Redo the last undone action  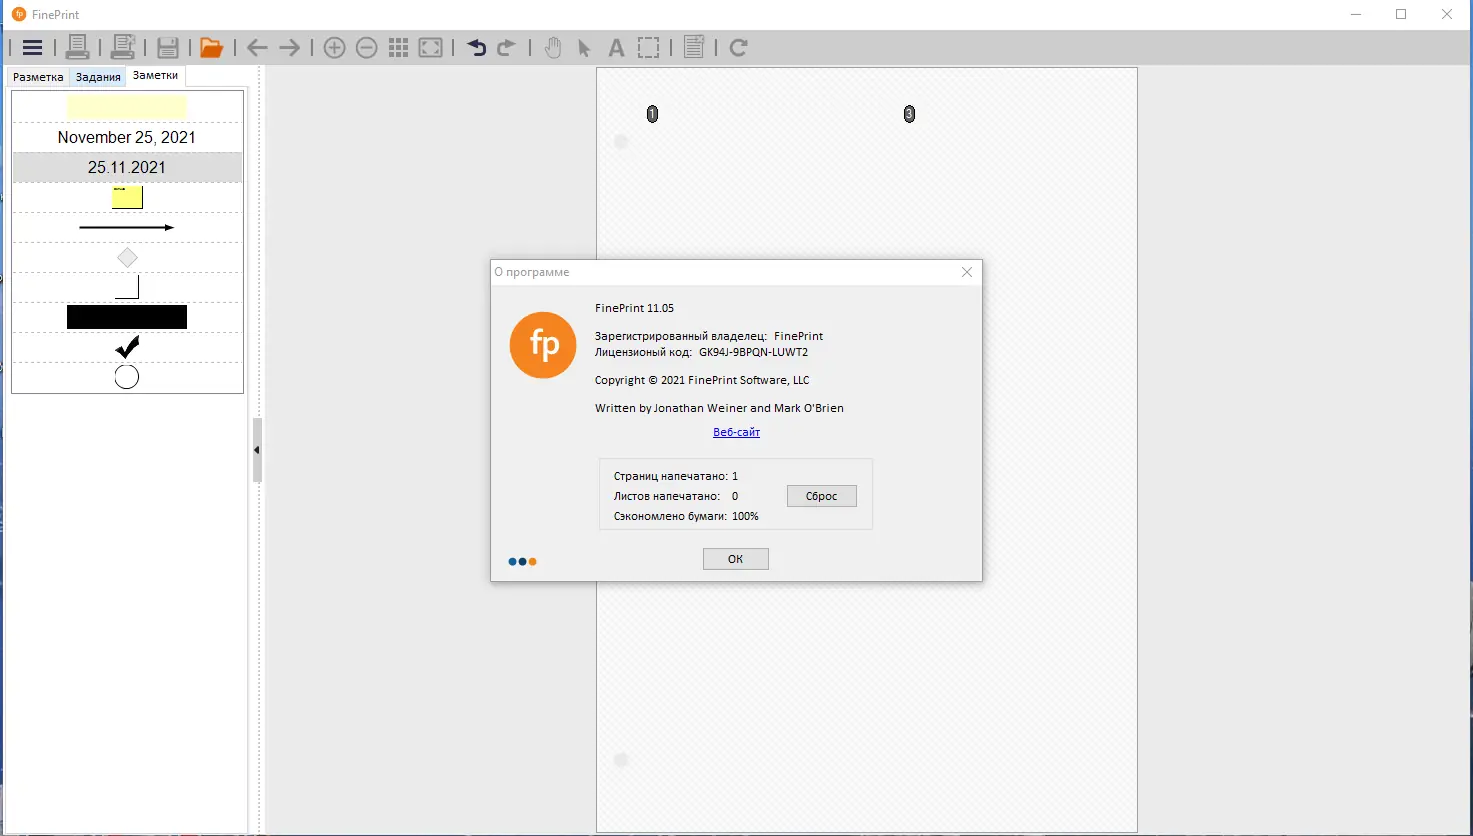click(507, 47)
